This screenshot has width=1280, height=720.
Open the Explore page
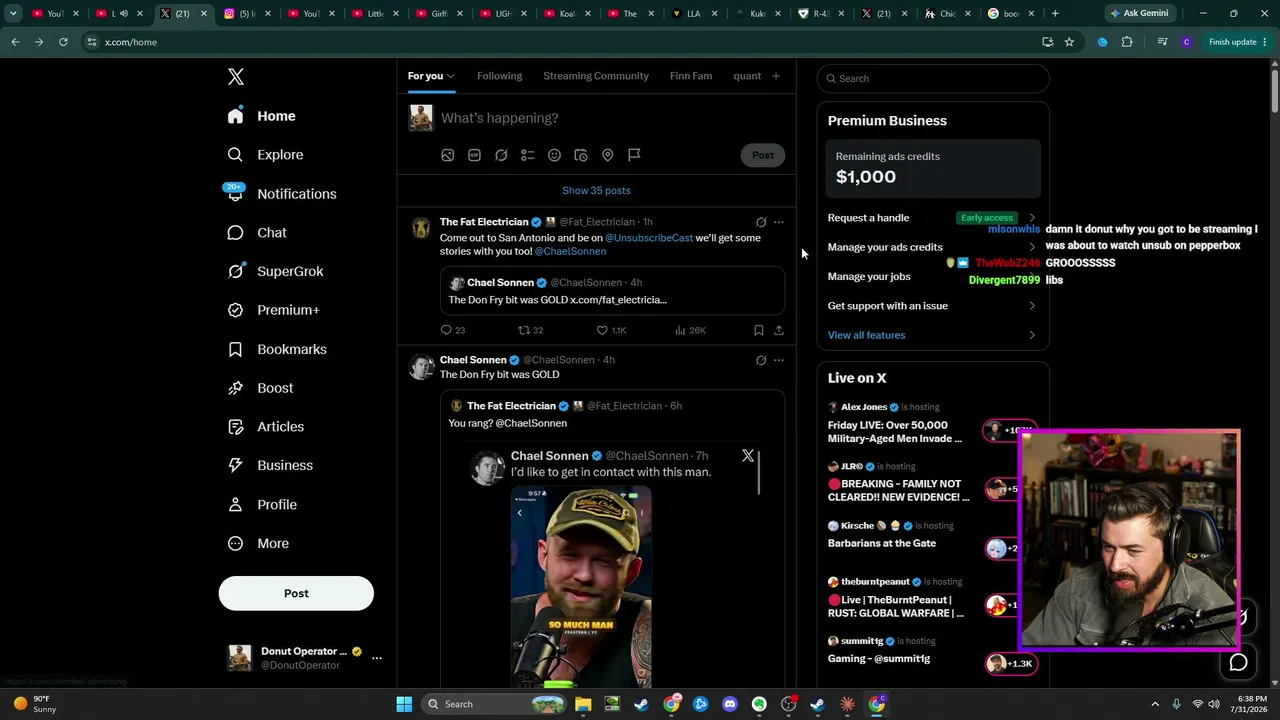click(x=265, y=155)
